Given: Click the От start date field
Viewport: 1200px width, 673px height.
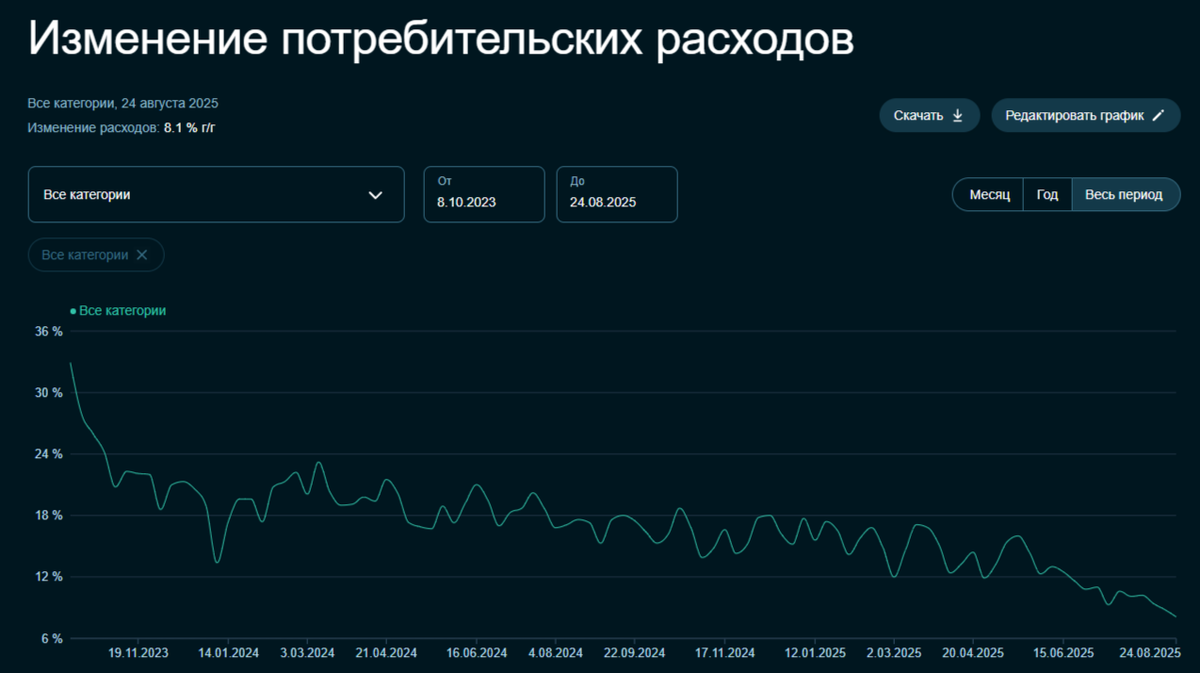Looking at the screenshot, I should (x=484, y=194).
